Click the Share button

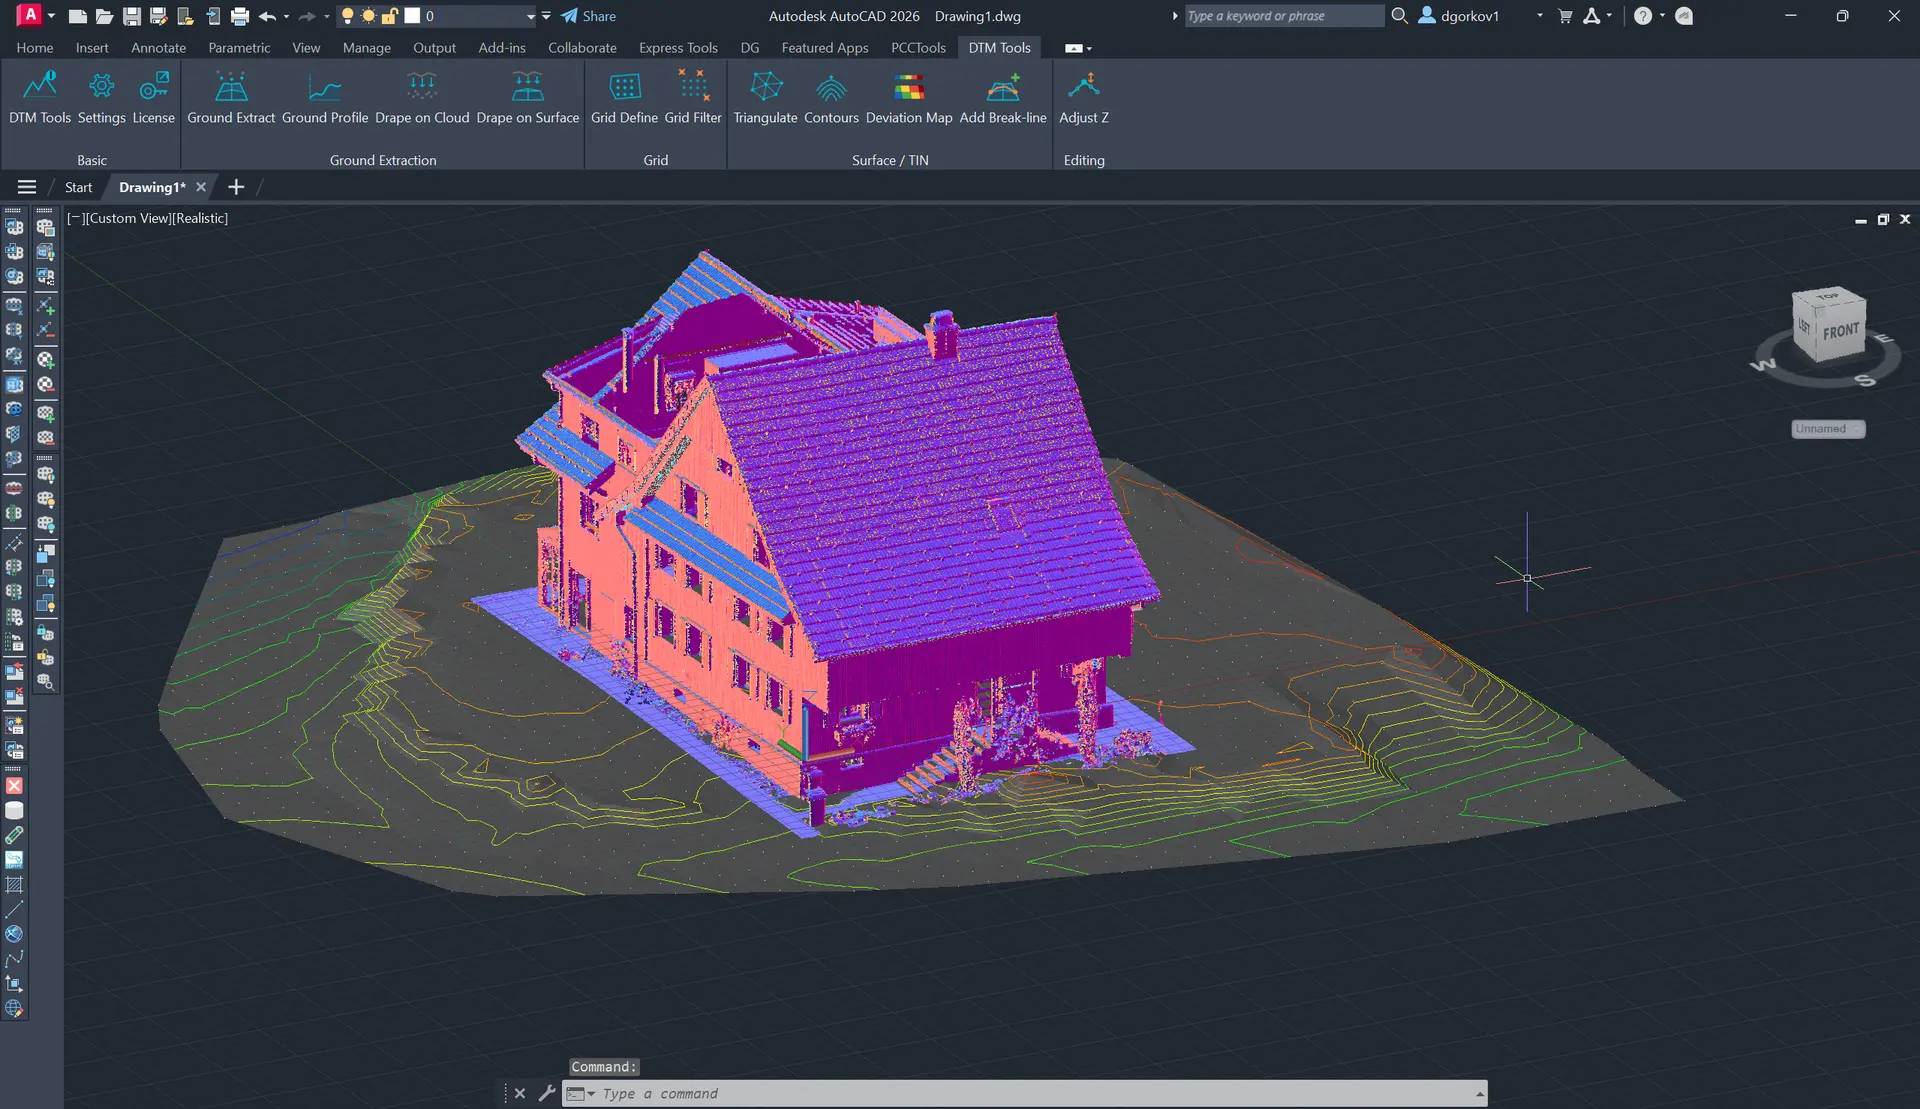(x=588, y=16)
